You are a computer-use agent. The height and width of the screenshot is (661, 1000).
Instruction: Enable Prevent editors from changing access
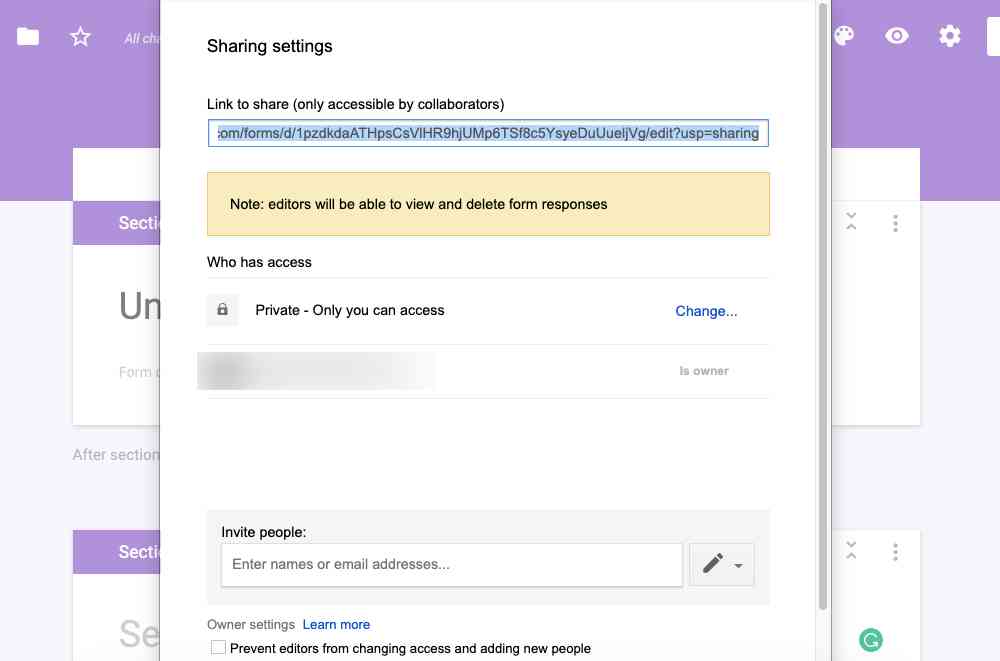coord(216,648)
